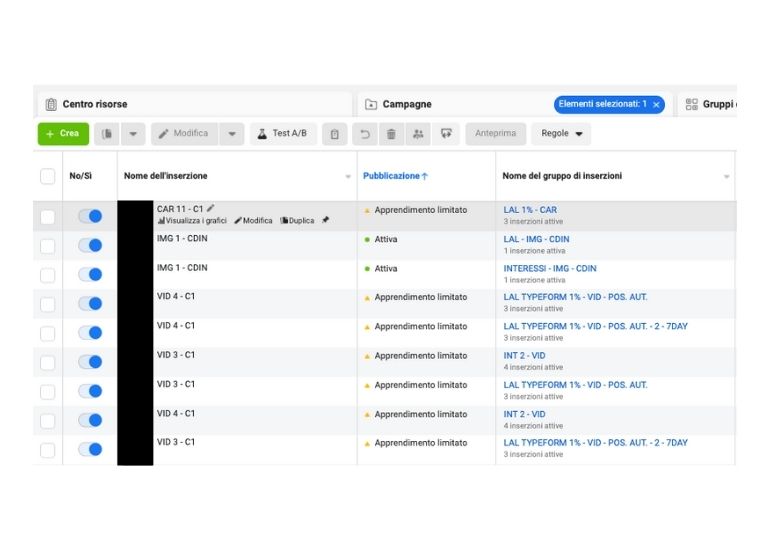Image resolution: width=770 pixels, height=550 pixels.
Task: Open the duplicate options dropdown arrow
Action: point(133,134)
